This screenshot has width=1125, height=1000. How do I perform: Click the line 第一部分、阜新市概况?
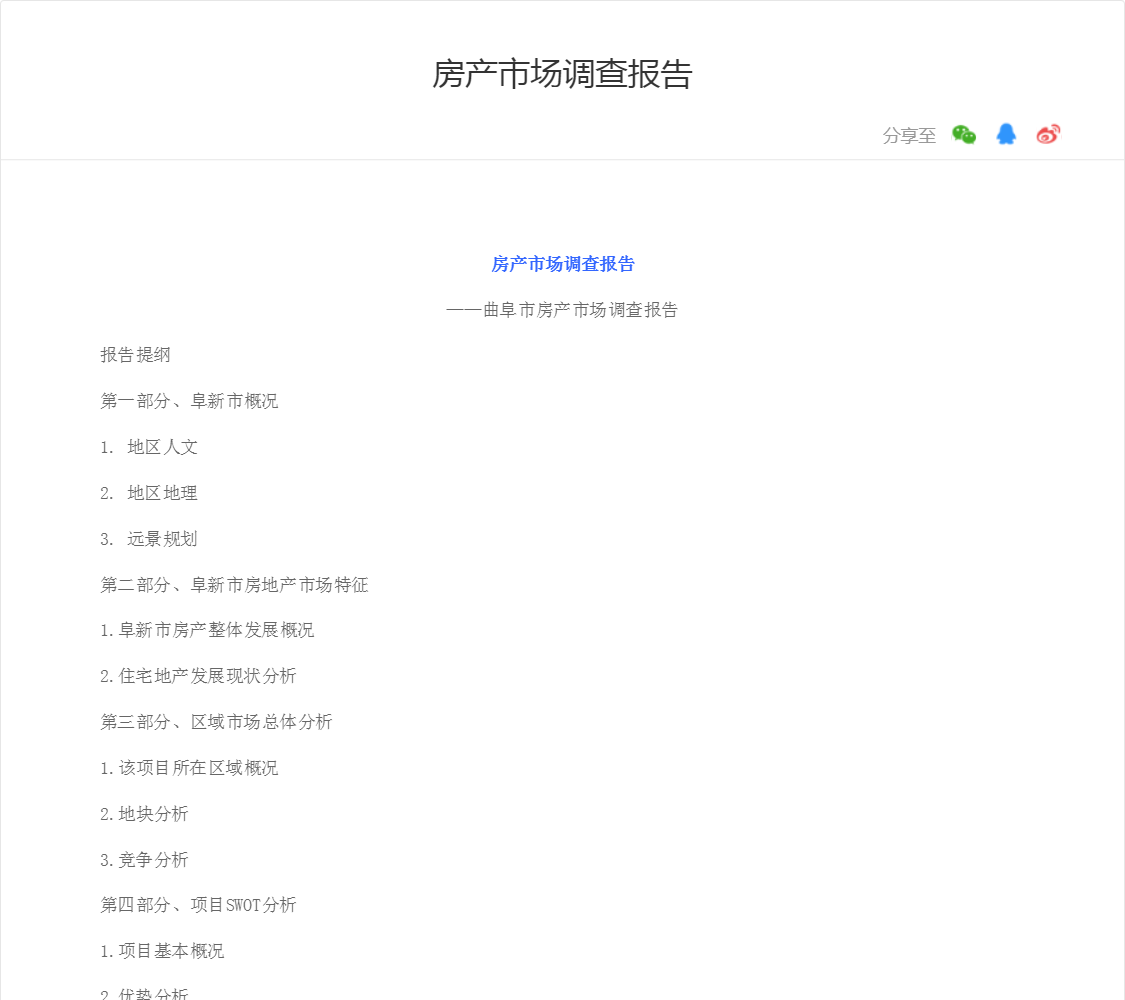pyautogui.click(x=189, y=401)
